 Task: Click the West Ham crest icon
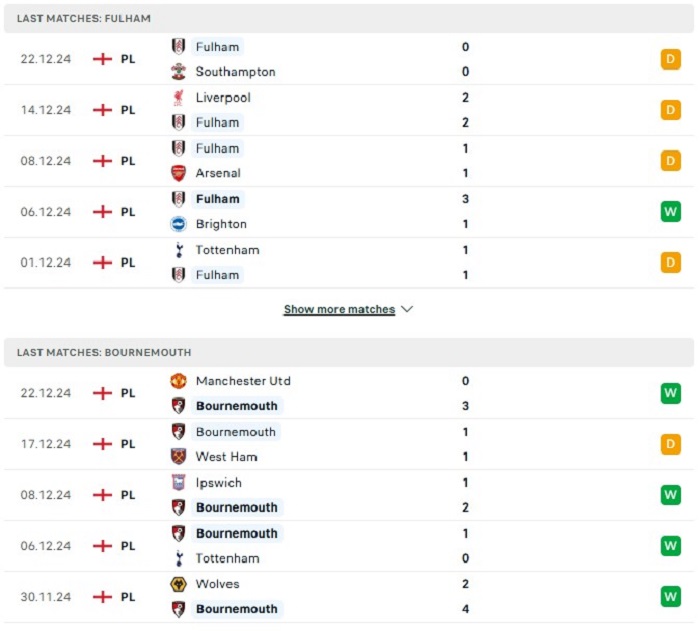[x=178, y=456]
